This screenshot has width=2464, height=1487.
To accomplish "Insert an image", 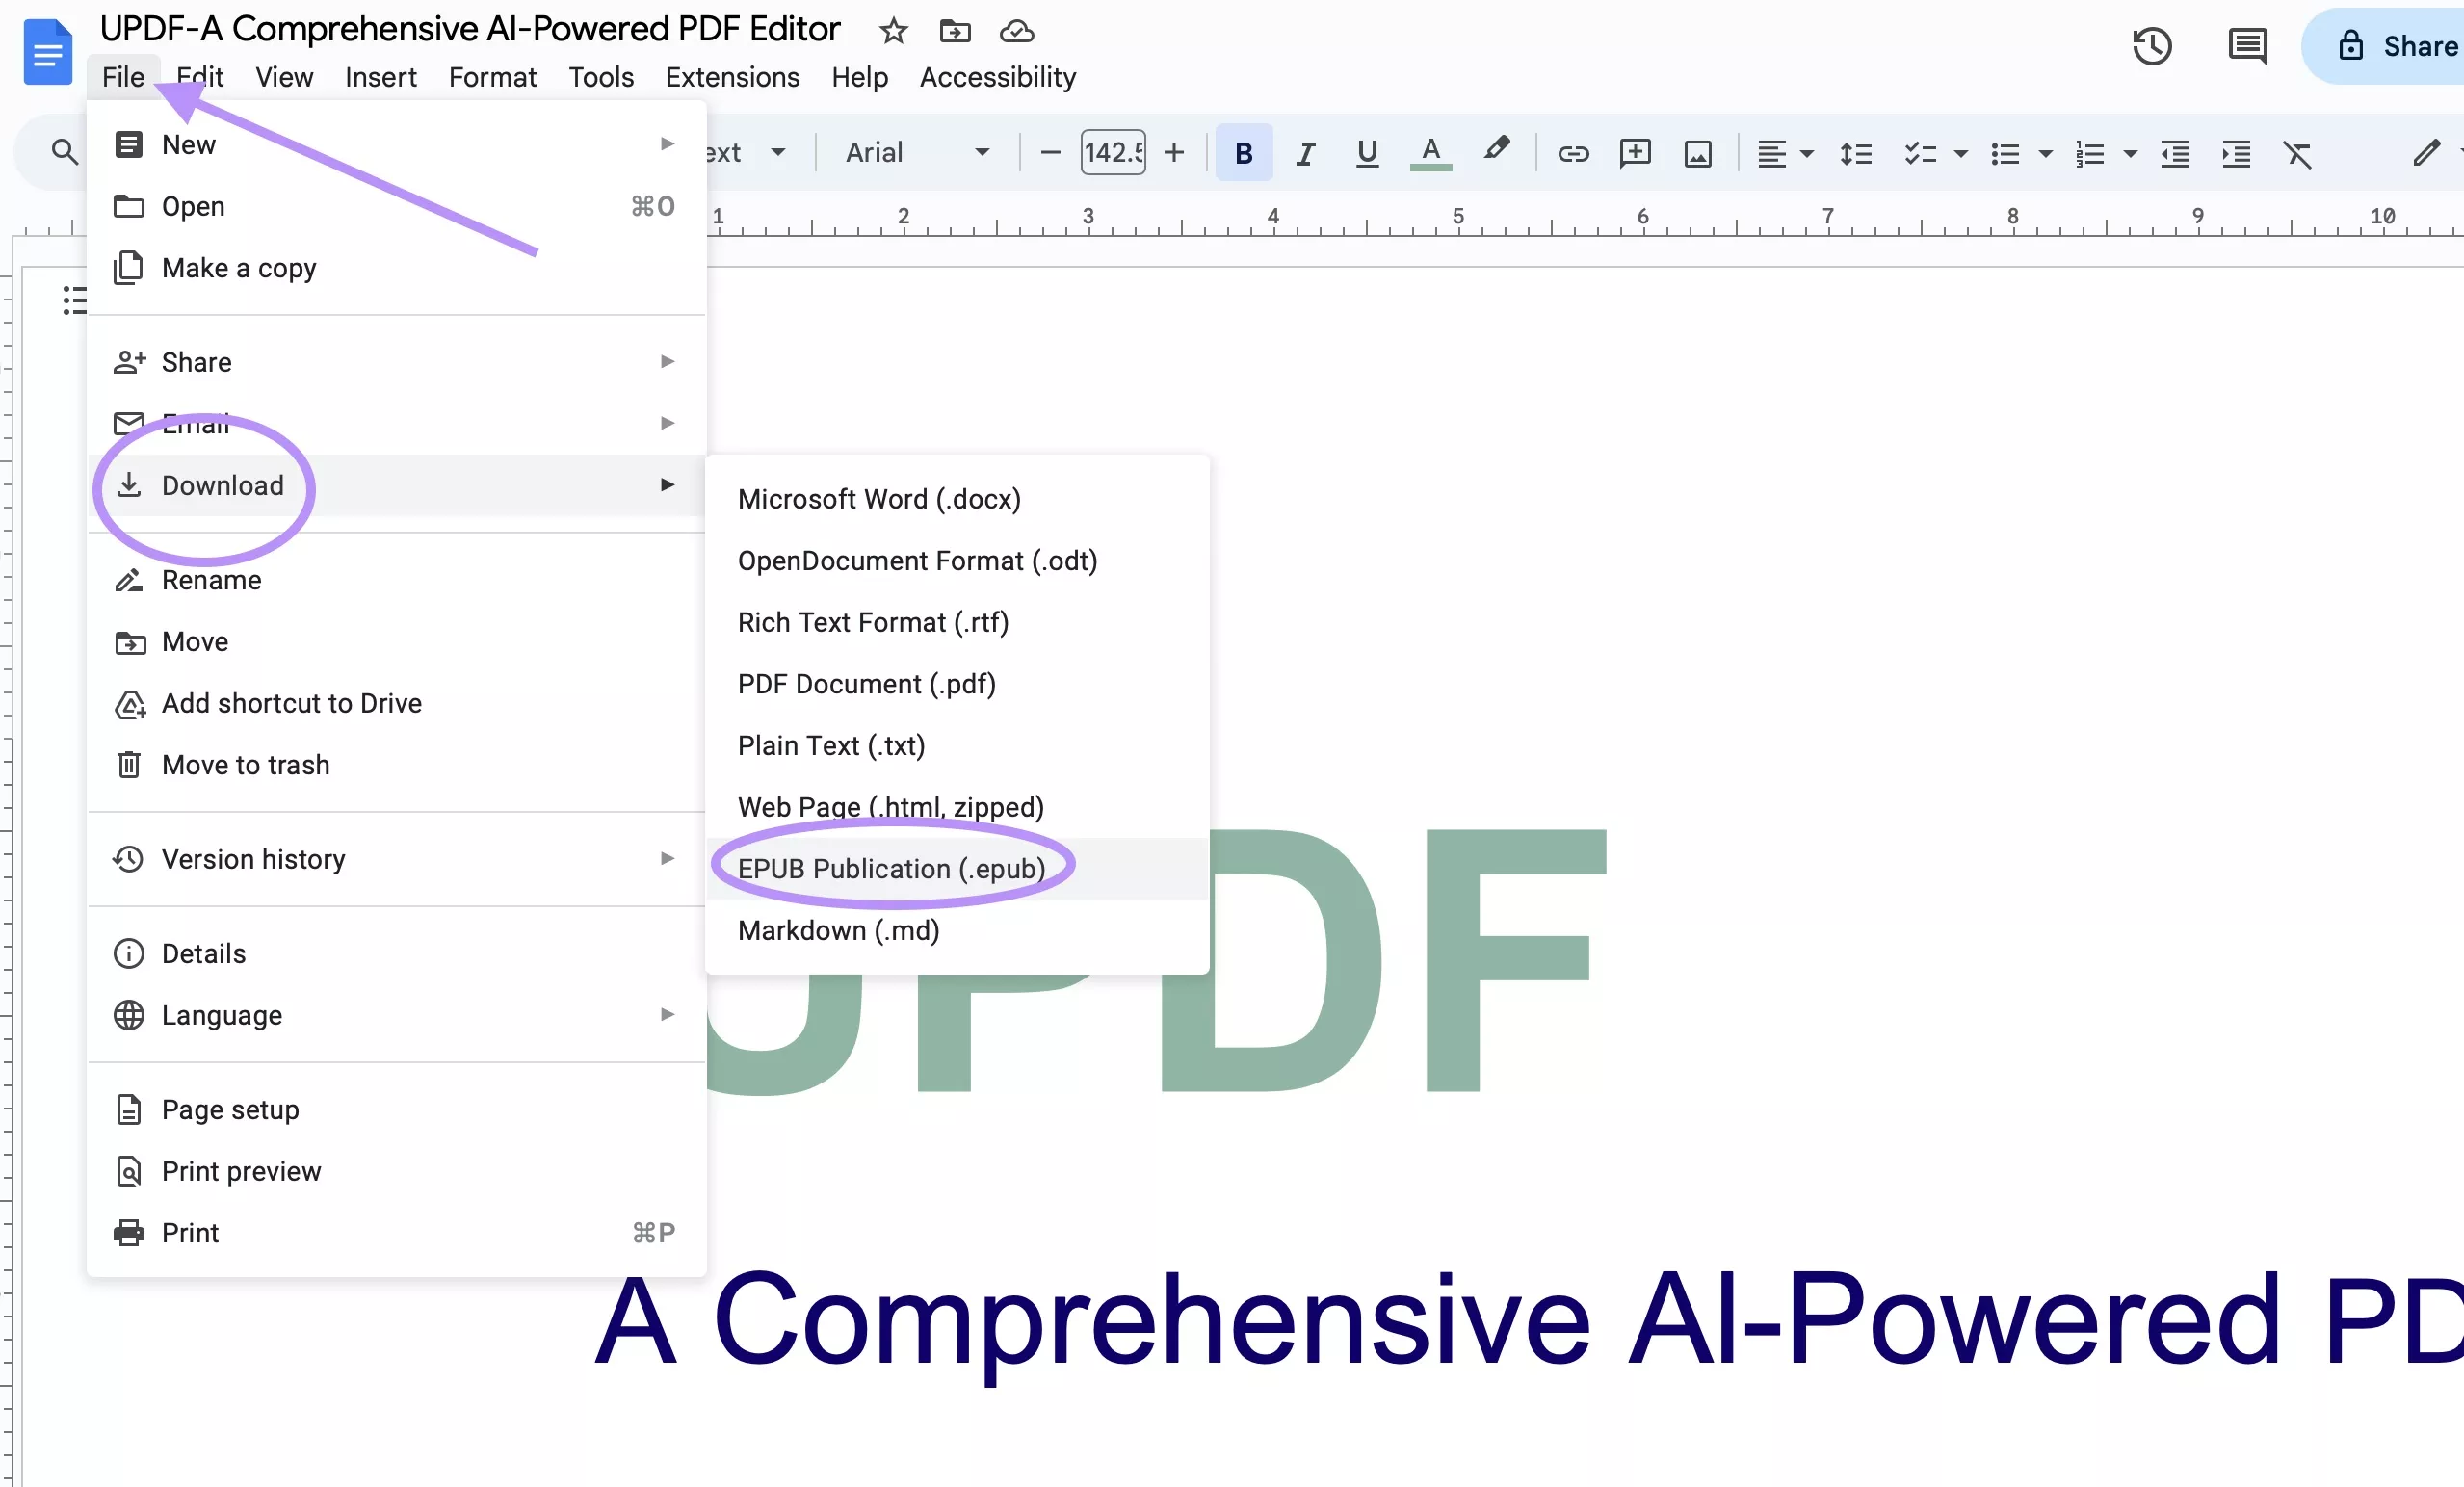I will point(1698,153).
